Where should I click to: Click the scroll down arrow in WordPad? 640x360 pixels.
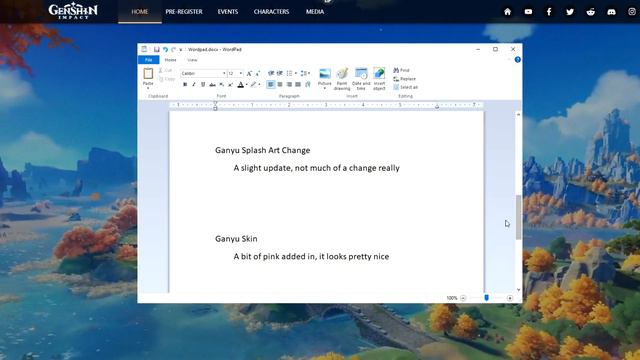pos(518,290)
